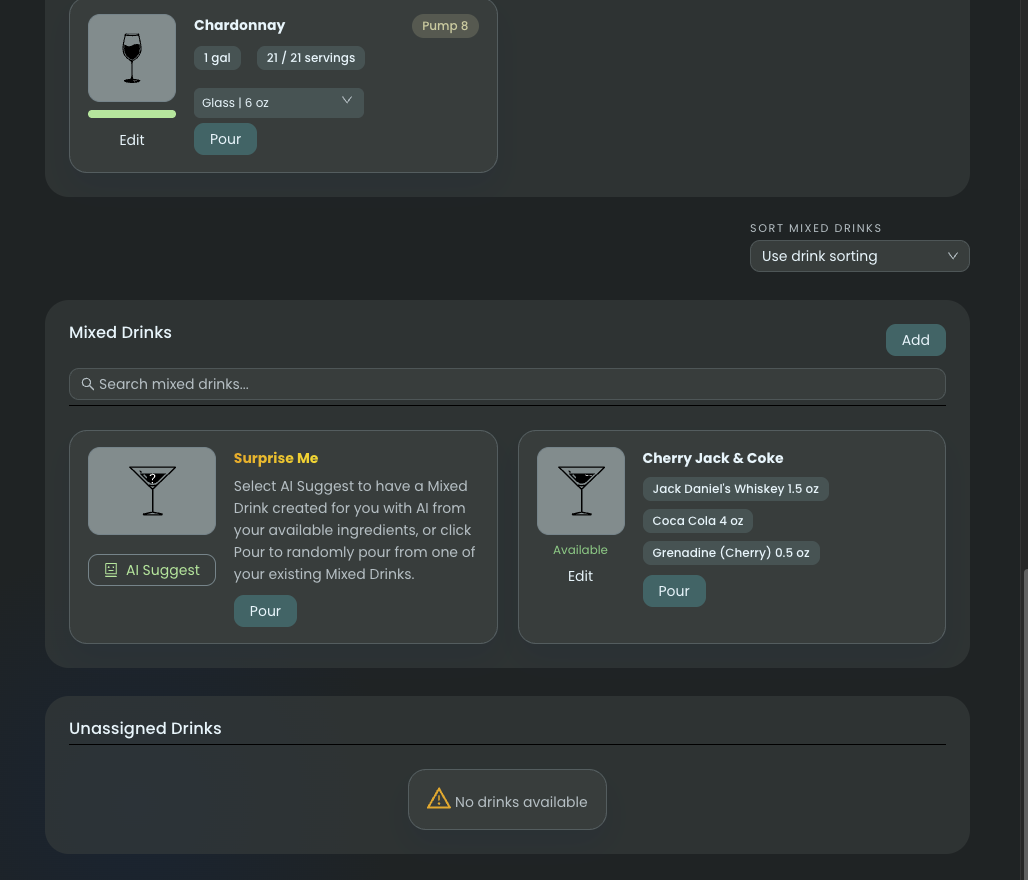Edit the Cherry Jack & Coke recipe

pyautogui.click(x=580, y=576)
